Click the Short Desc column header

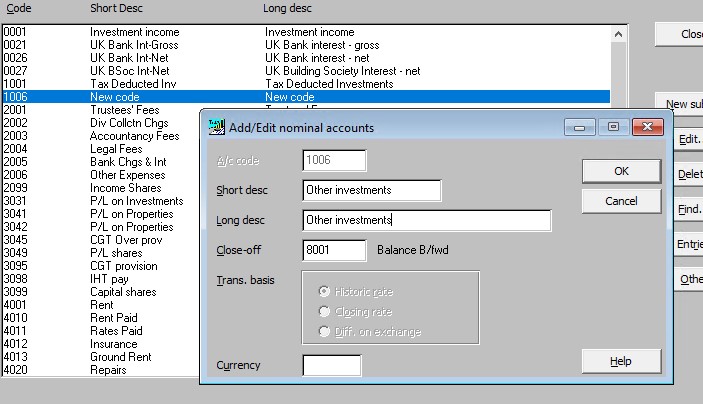point(116,8)
